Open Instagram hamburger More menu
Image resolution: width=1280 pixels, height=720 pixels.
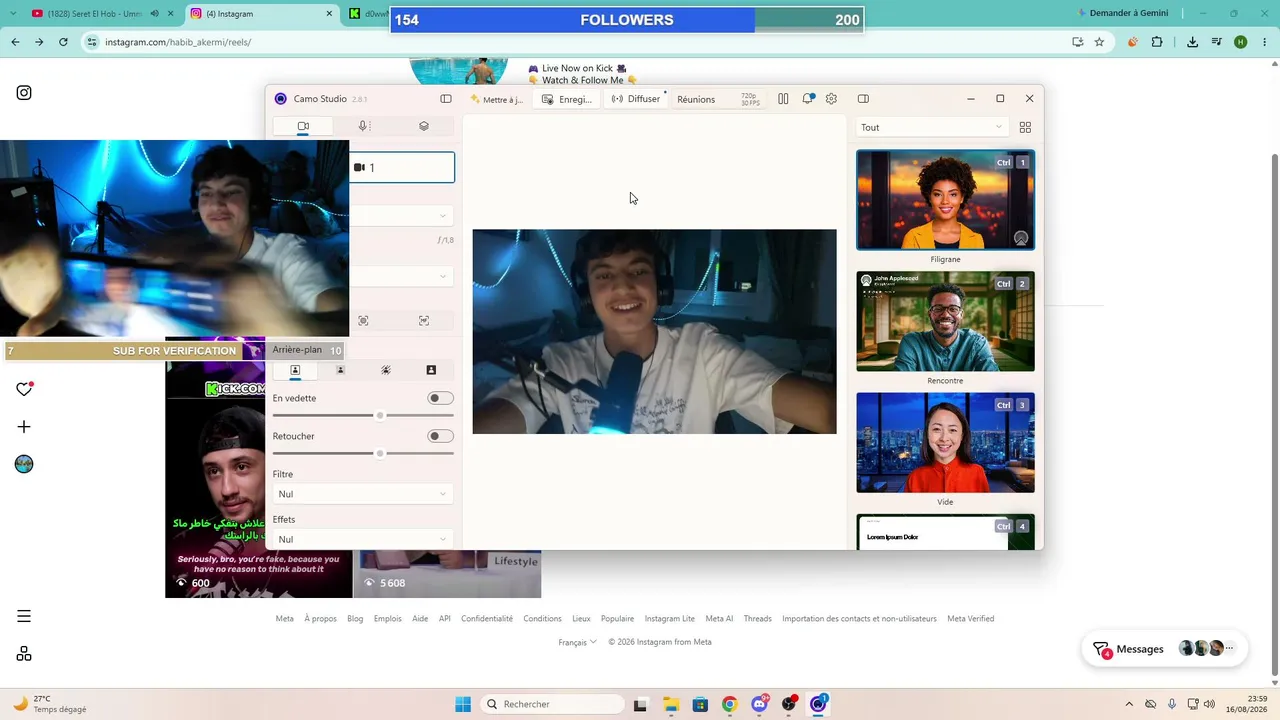click(24, 616)
